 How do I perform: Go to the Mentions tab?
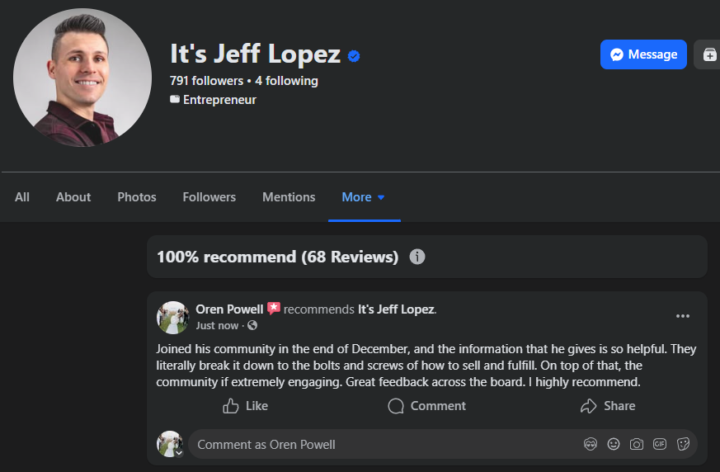click(288, 197)
